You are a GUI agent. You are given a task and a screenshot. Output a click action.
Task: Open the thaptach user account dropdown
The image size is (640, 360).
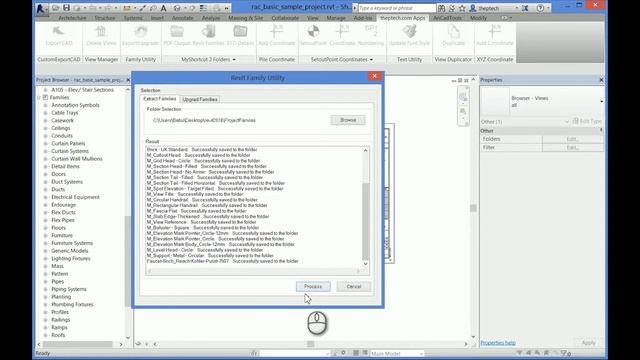(x=516, y=8)
